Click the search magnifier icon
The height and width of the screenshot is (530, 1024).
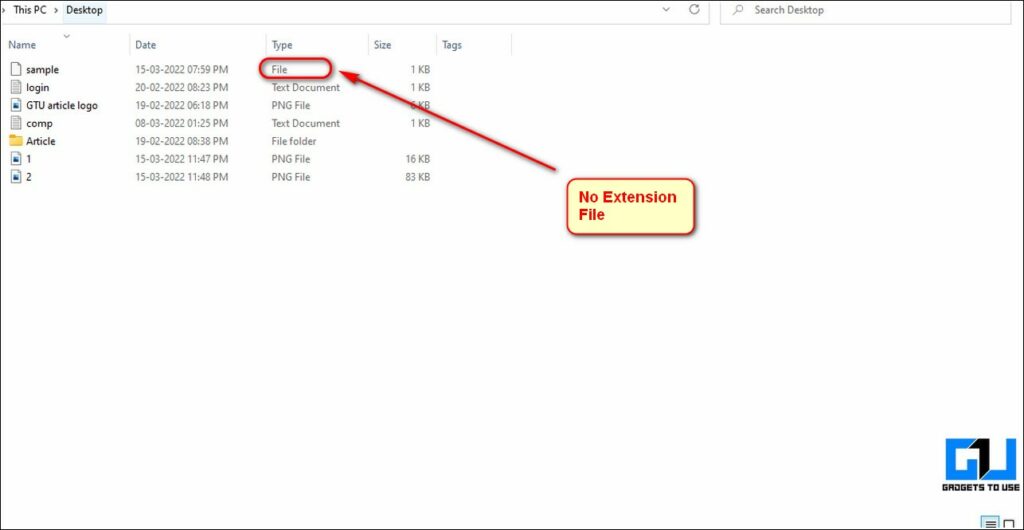738,10
